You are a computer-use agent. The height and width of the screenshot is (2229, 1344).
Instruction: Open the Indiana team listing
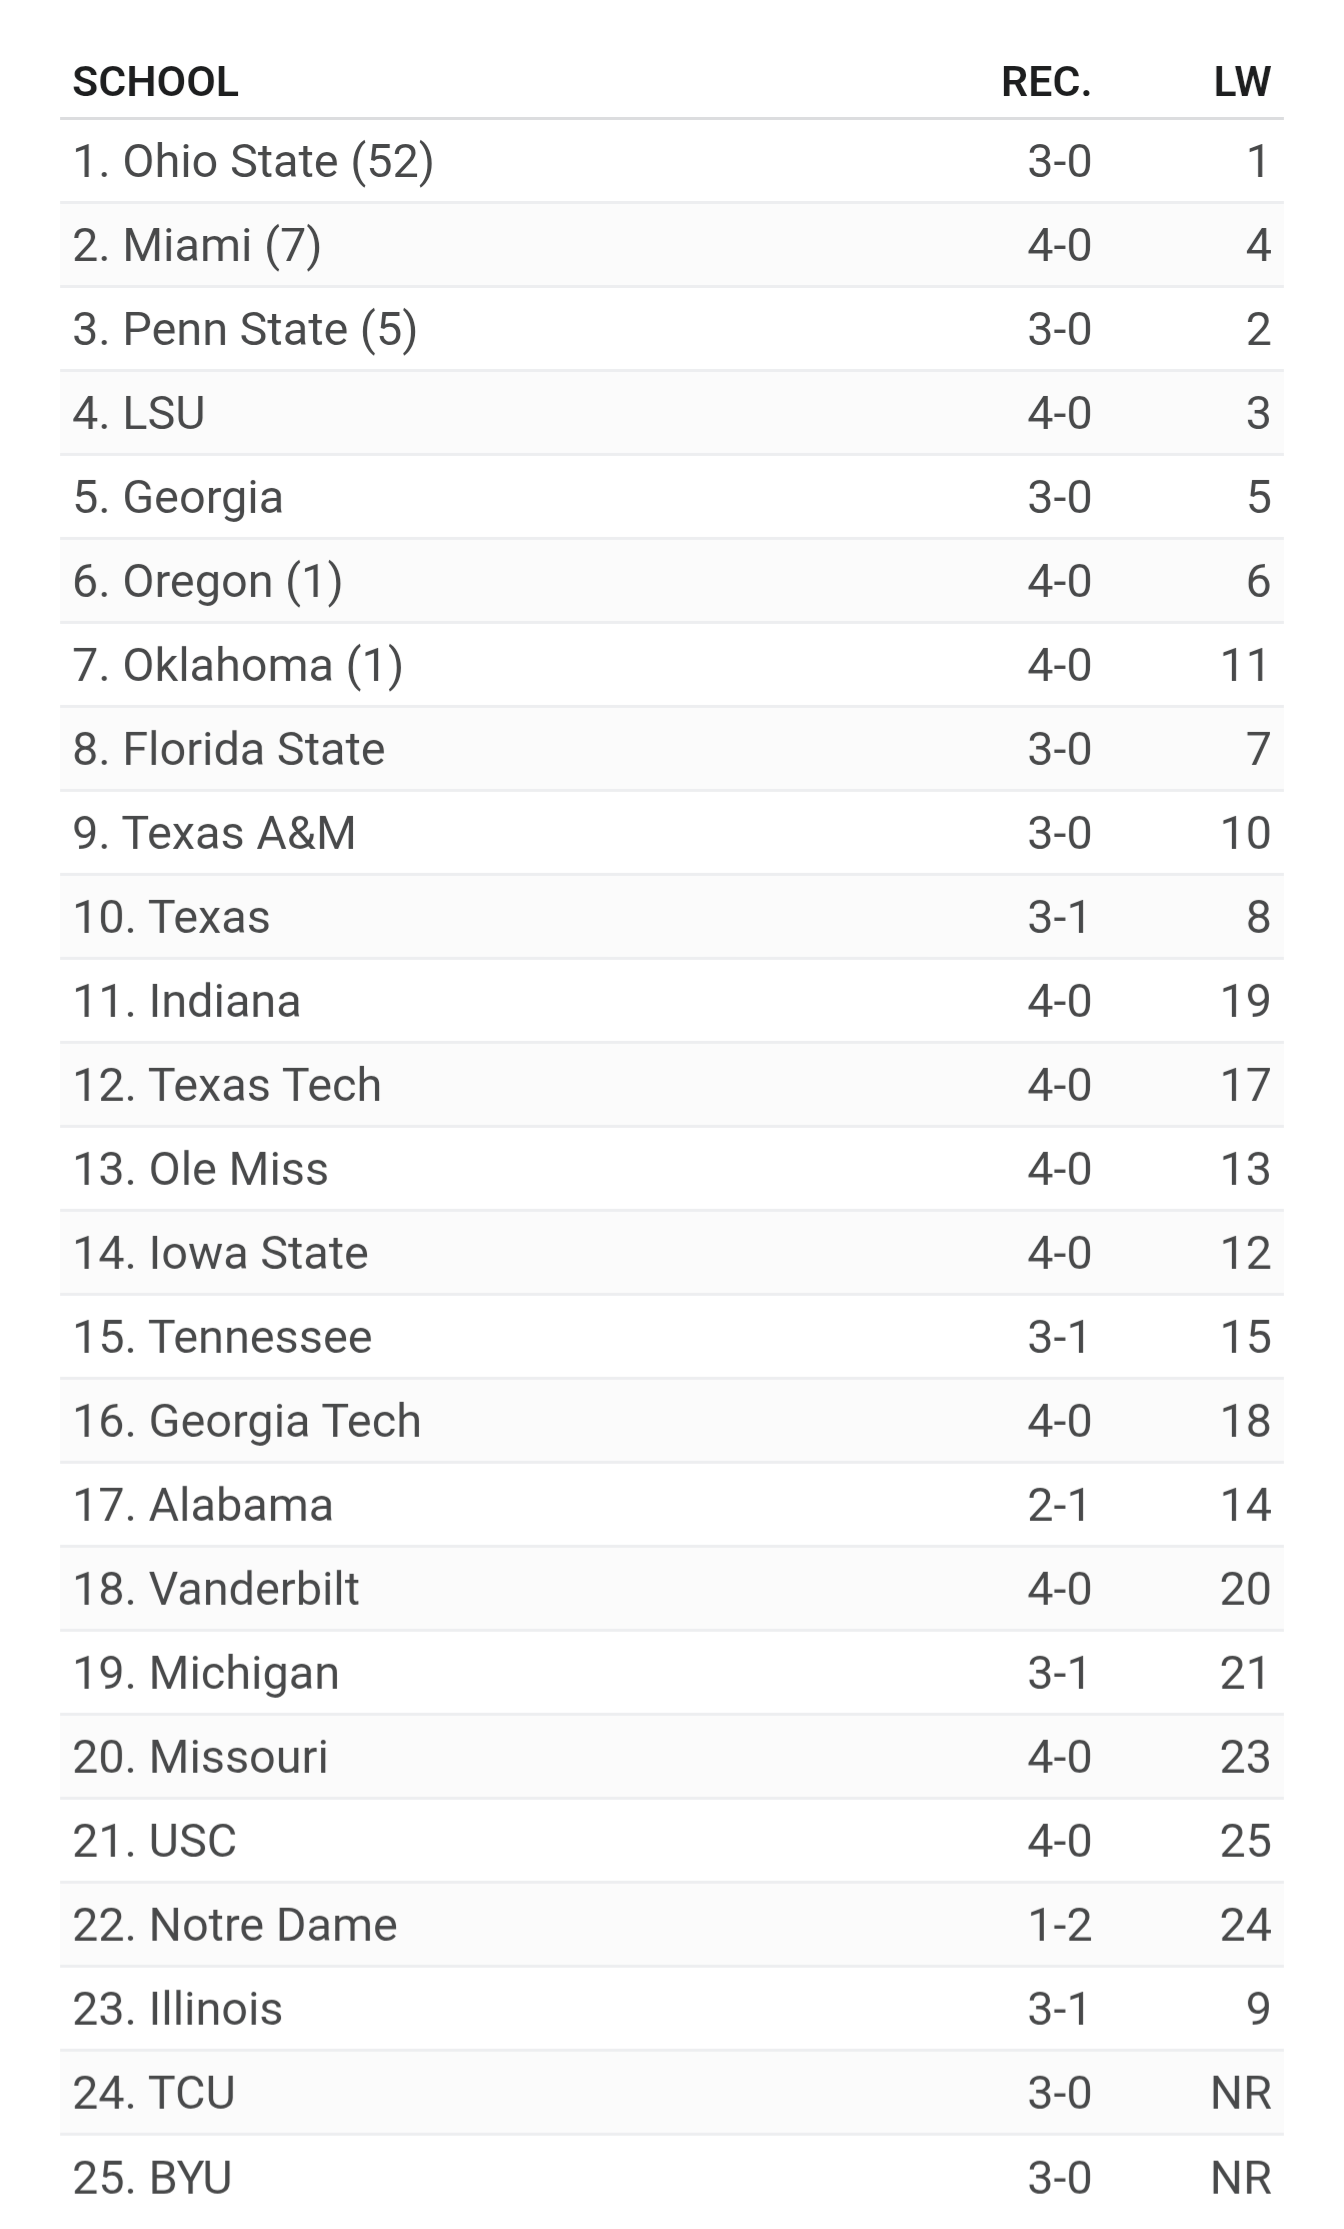[x=187, y=1002]
